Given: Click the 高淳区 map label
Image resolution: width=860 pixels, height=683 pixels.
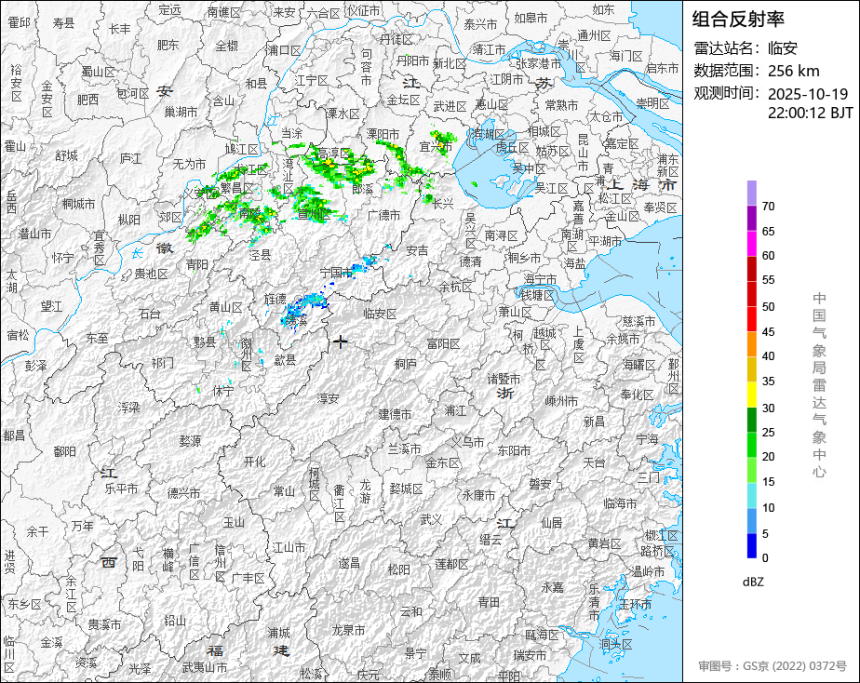Looking at the screenshot, I should click(335, 153).
